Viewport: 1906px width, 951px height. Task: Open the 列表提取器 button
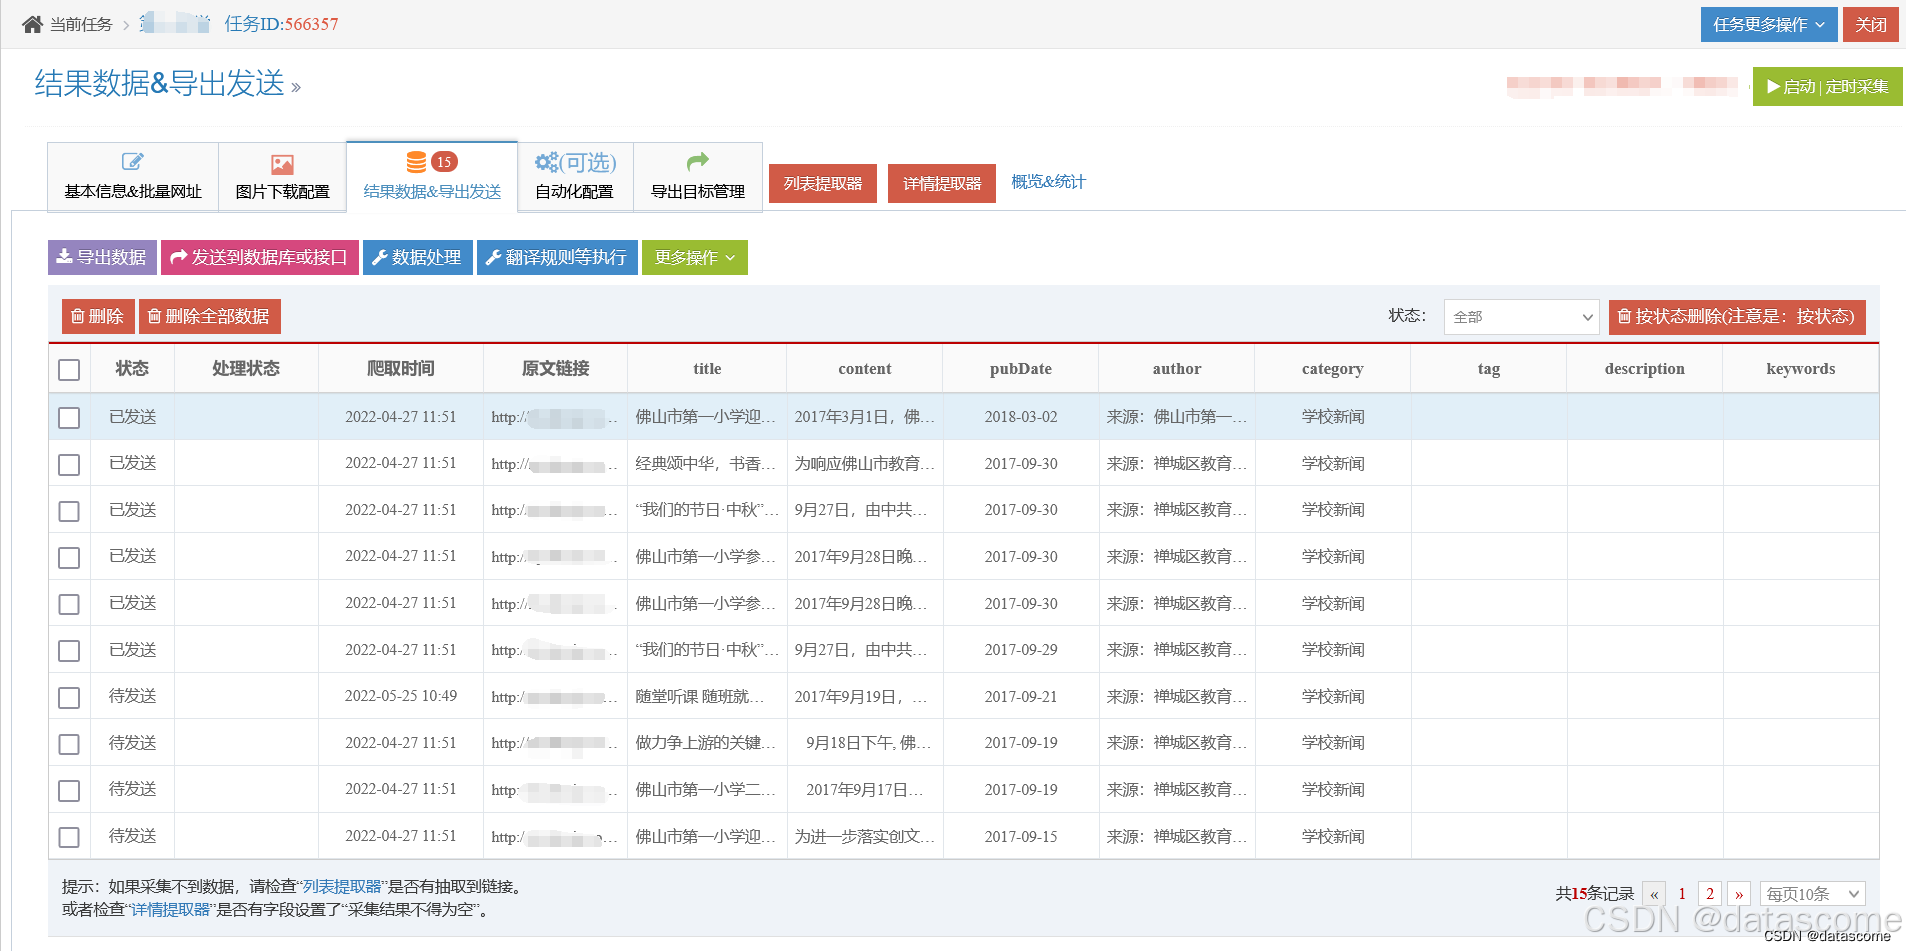pos(823,184)
